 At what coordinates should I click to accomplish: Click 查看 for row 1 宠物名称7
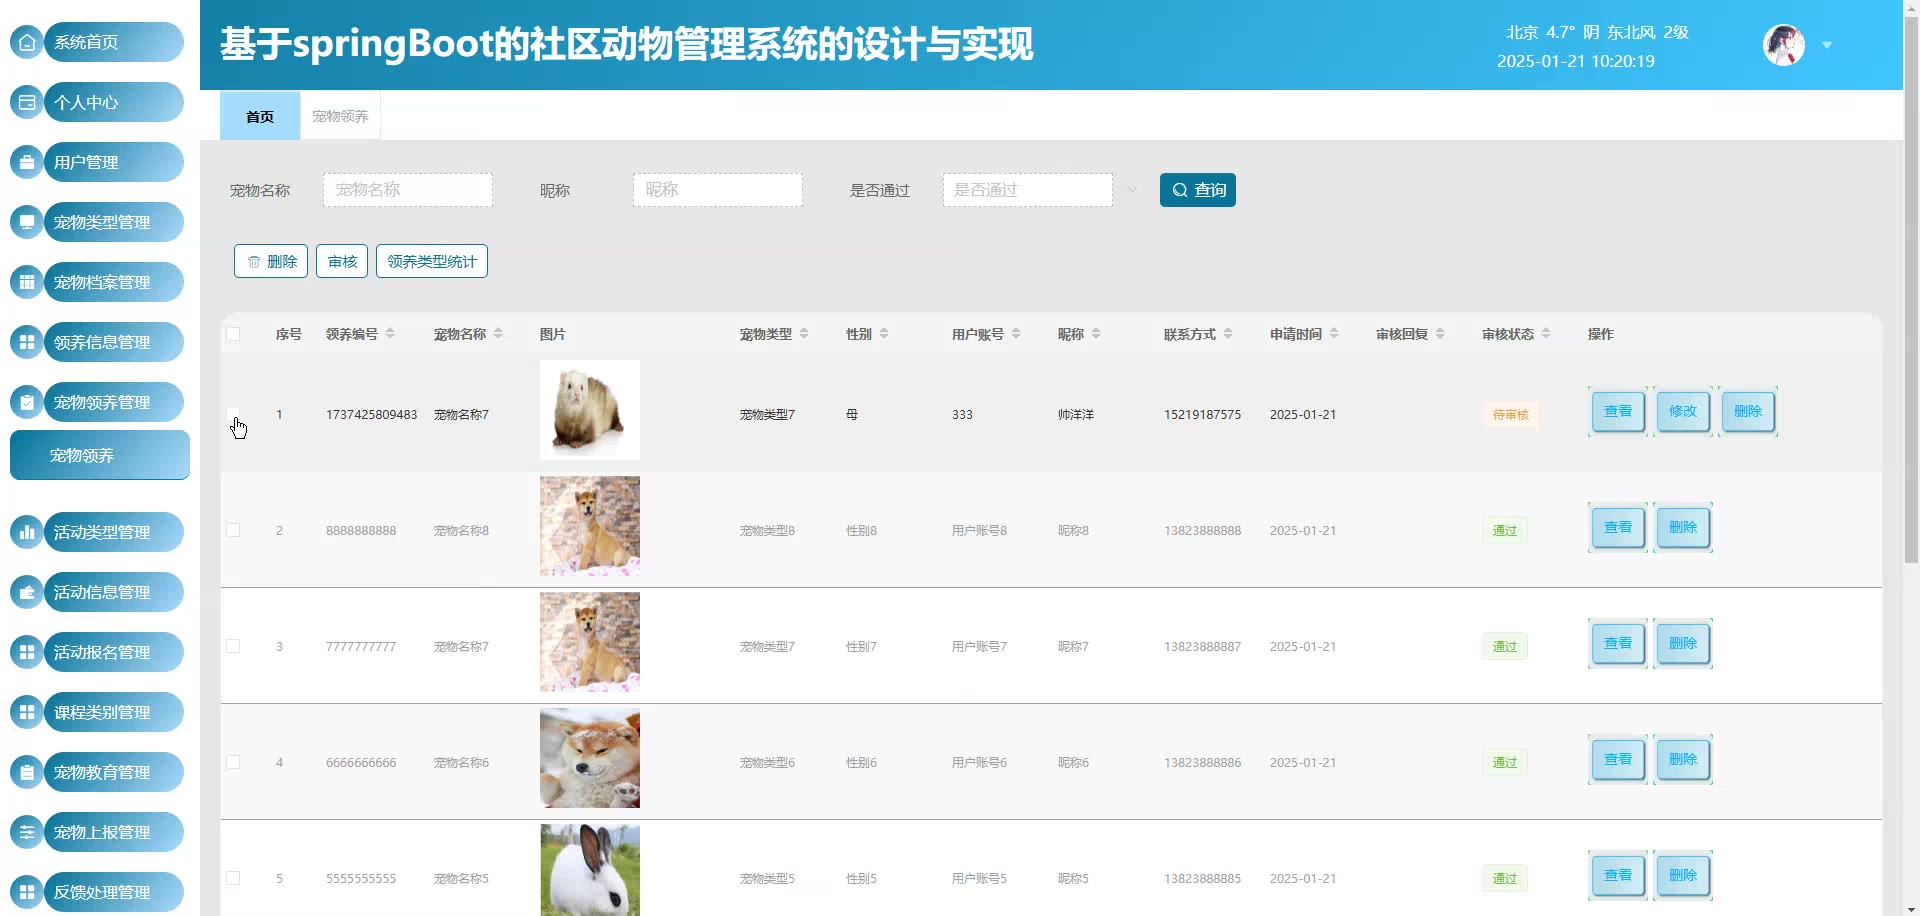[x=1618, y=411]
